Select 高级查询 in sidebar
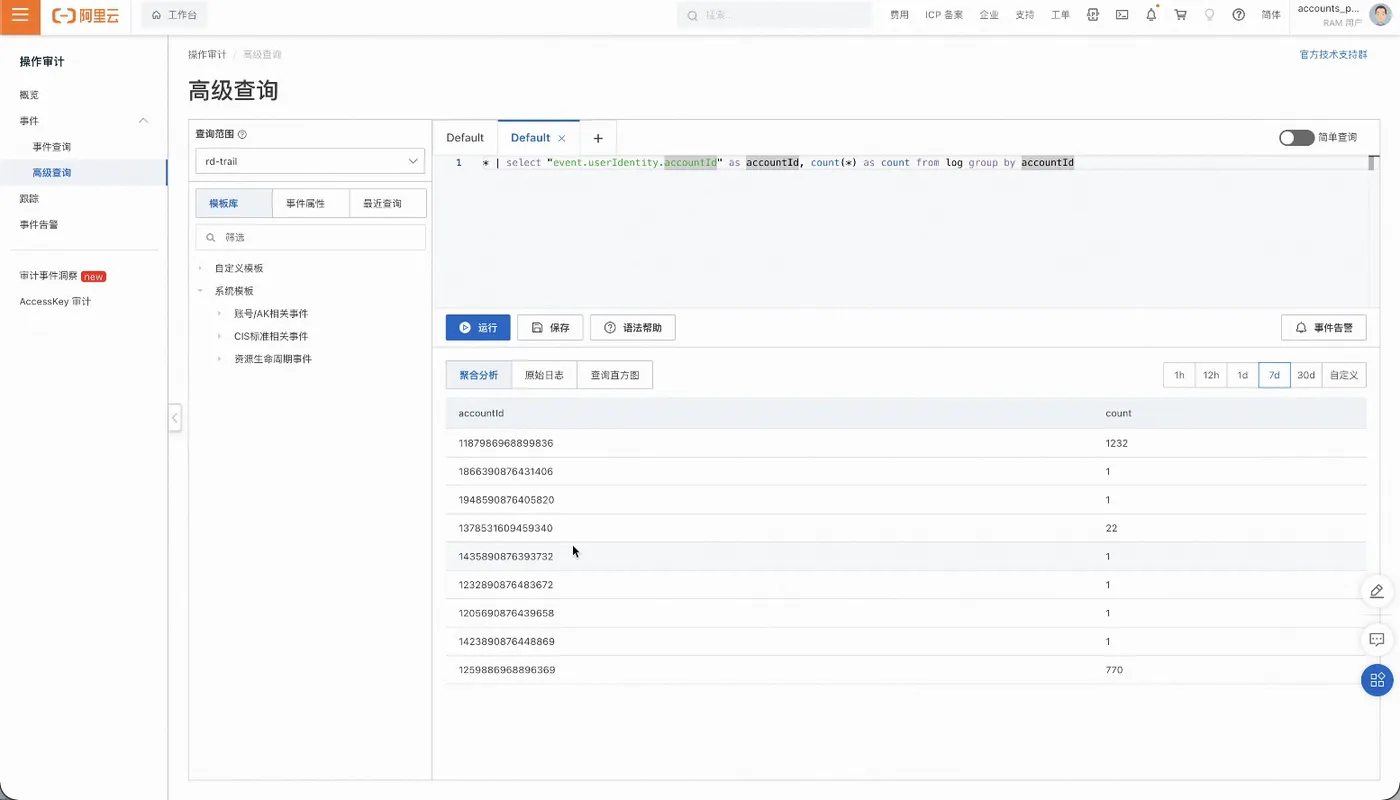1400x800 pixels. click(52, 173)
